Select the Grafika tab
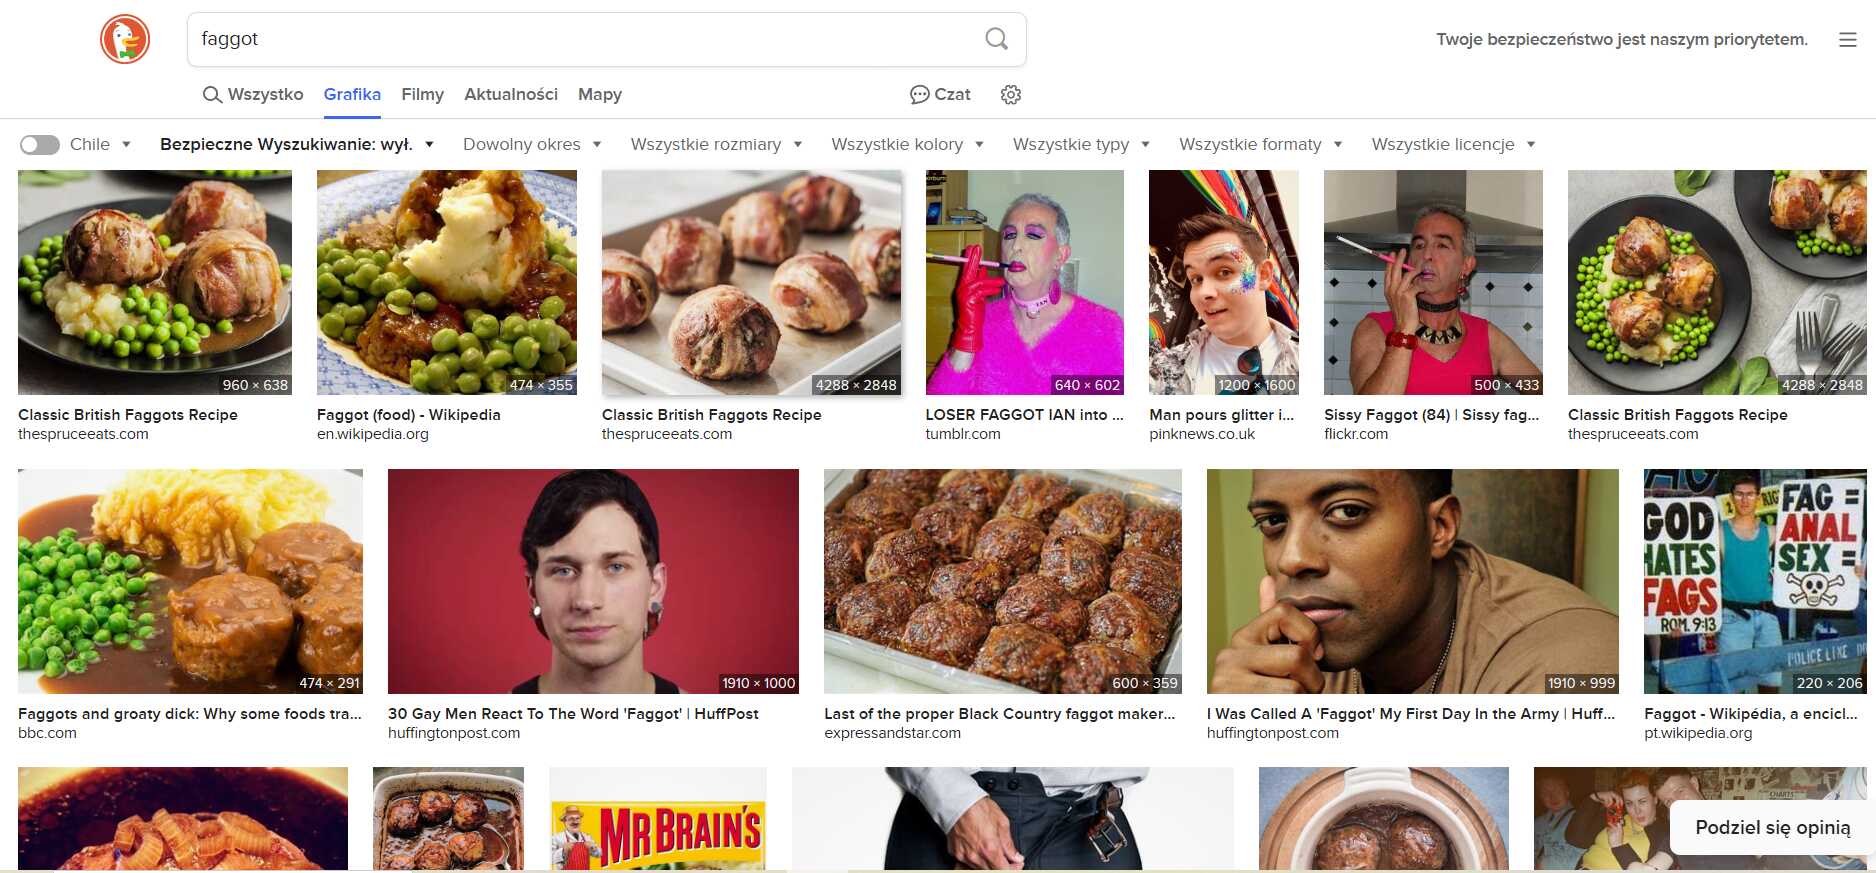1876x873 pixels. pos(352,94)
